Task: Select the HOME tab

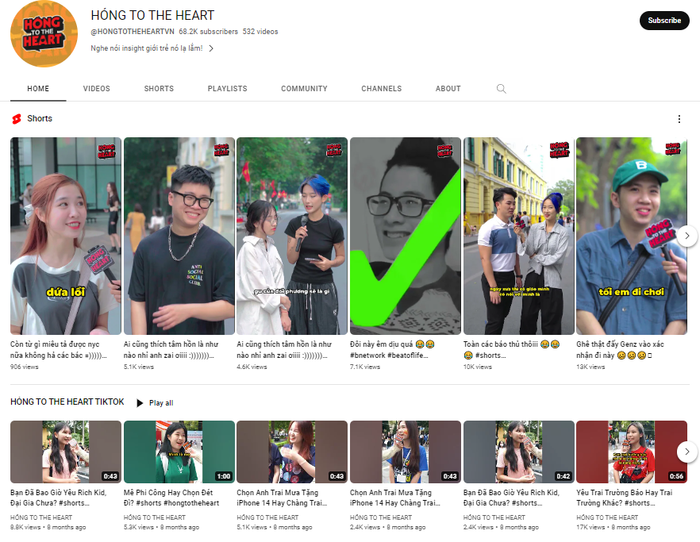Action: (38, 88)
